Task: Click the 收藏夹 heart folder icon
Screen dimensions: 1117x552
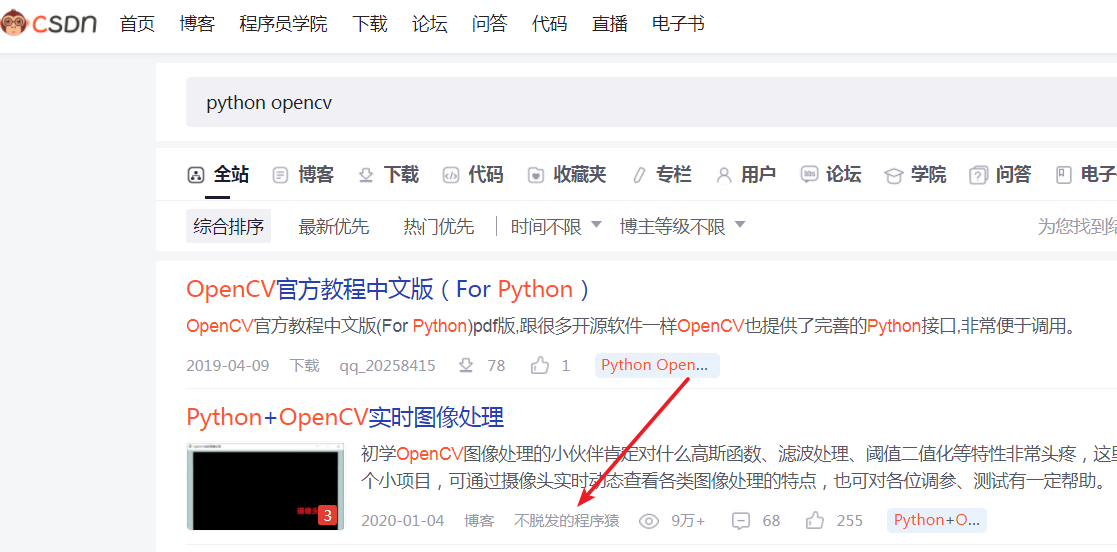Action: pos(536,175)
